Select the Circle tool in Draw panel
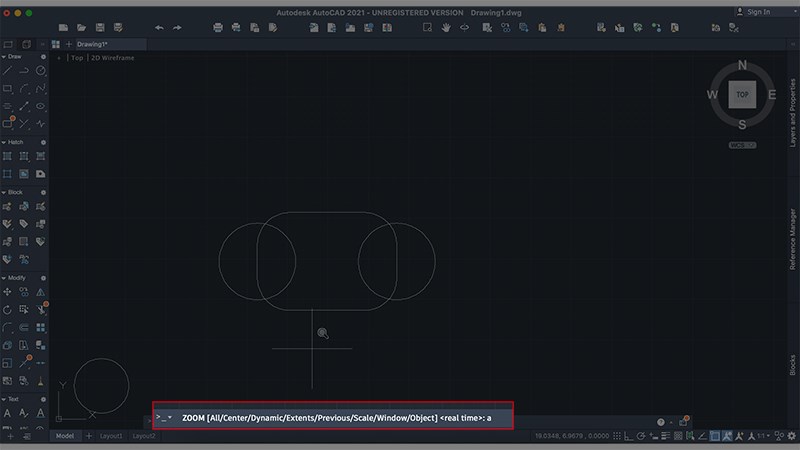This screenshot has height=450, width=800. coord(41,71)
